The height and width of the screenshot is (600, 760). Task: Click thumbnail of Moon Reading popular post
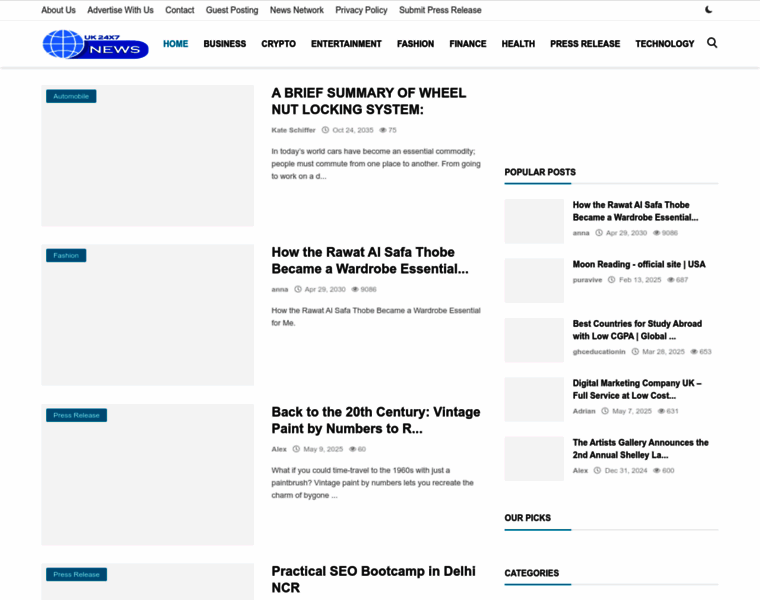pyautogui.click(x=534, y=281)
